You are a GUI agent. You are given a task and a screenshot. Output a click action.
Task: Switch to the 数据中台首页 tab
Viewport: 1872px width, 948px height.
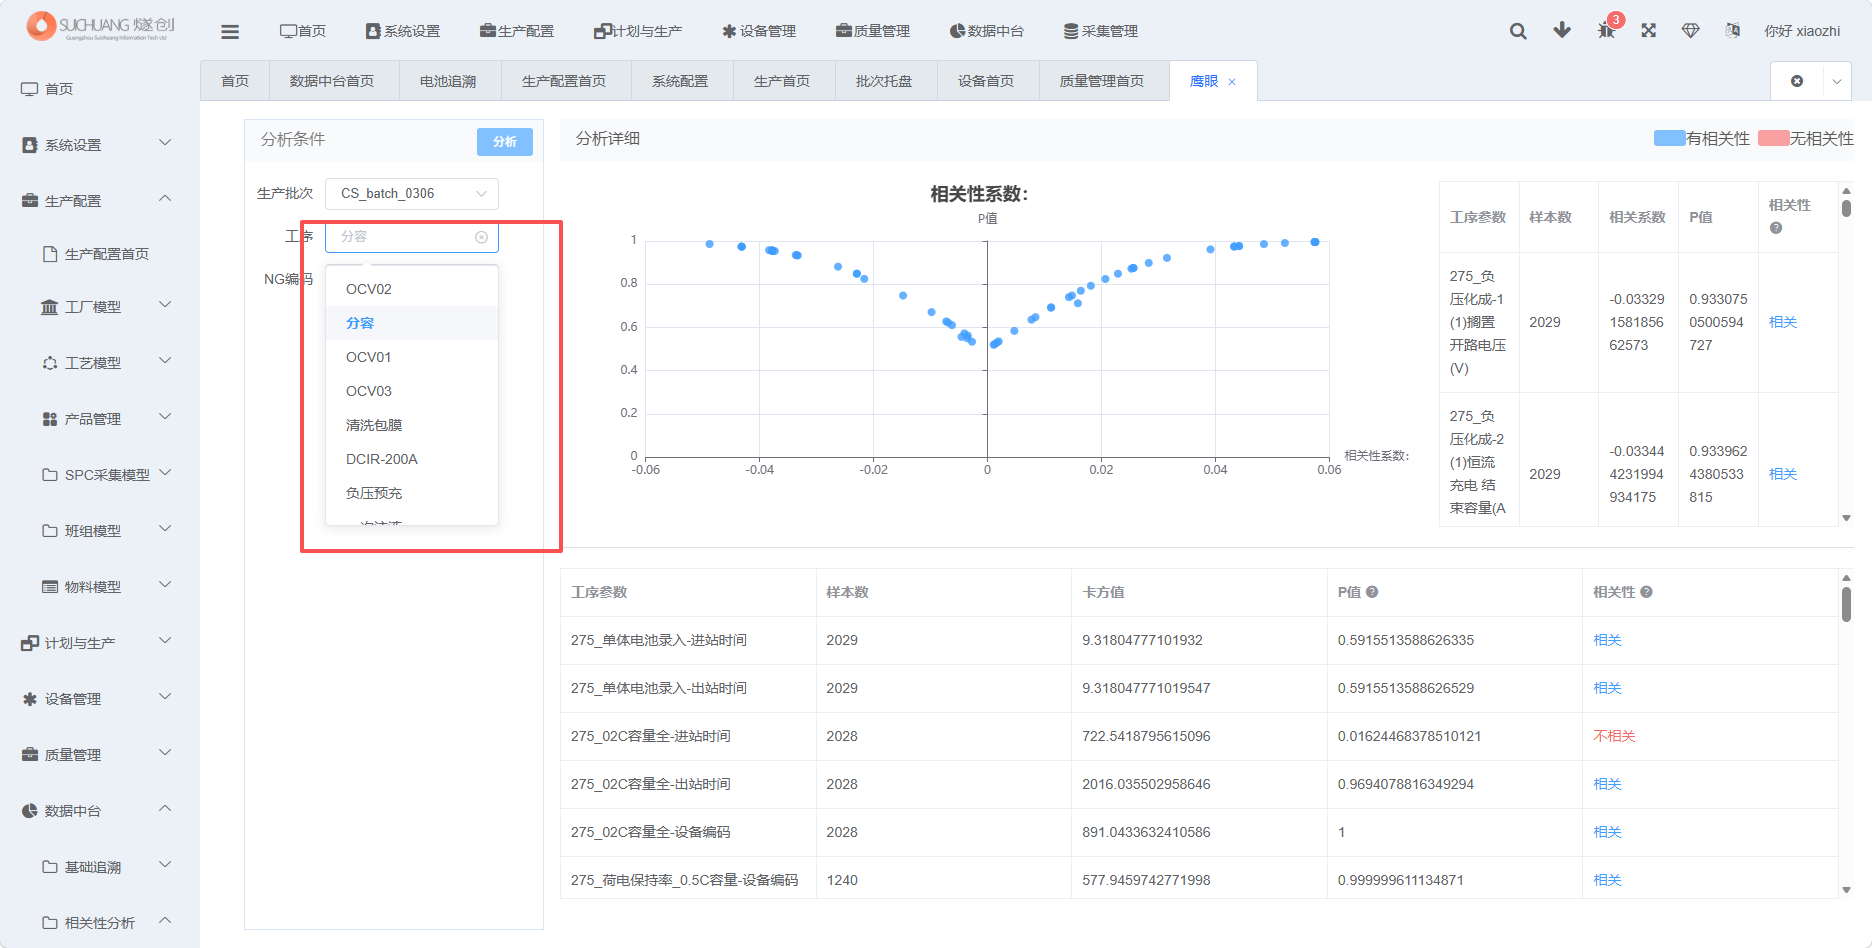pyautogui.click(x=332, y=81)
